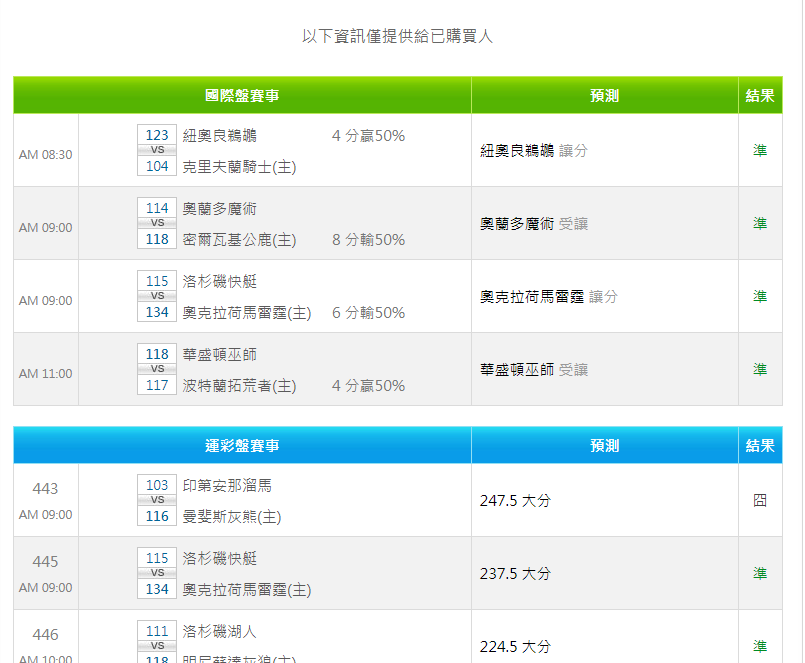Click the "運彩盤賽事" table header

[x=242, y=445]
